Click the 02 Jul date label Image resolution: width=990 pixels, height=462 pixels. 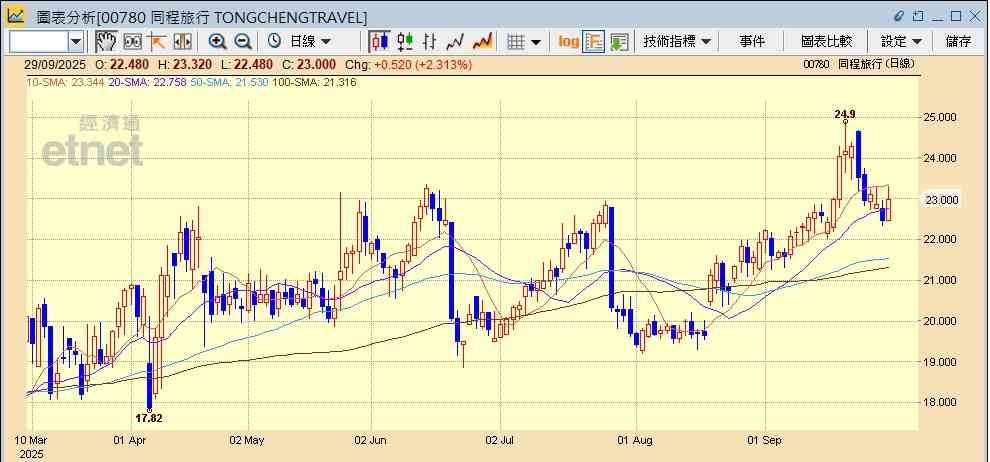coord(500,440)
